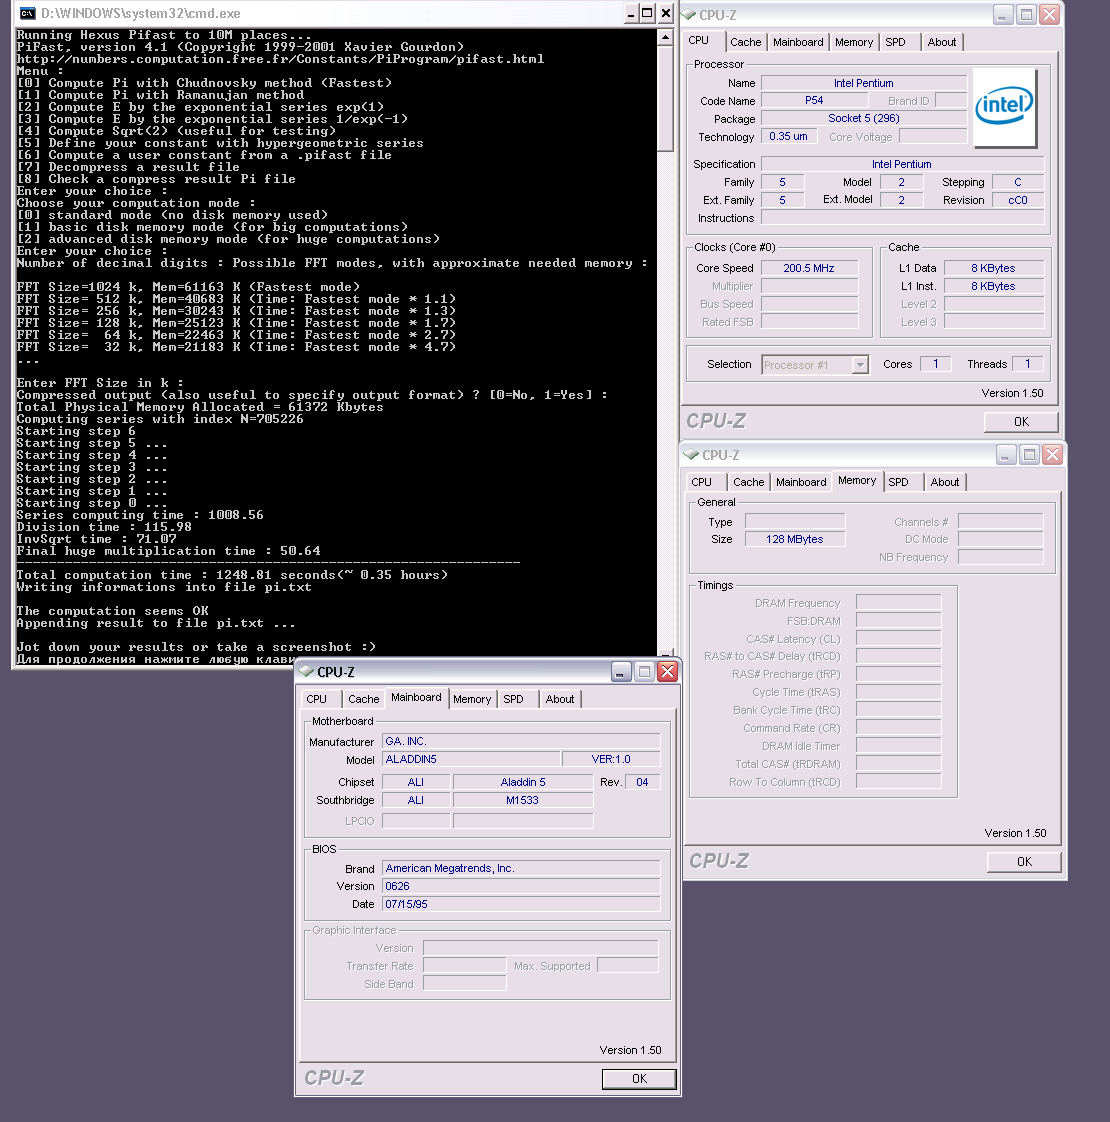
Task: Click the Core Speed value 200.5 MHz
Action: pyautogui.click(x=809, y=268)
